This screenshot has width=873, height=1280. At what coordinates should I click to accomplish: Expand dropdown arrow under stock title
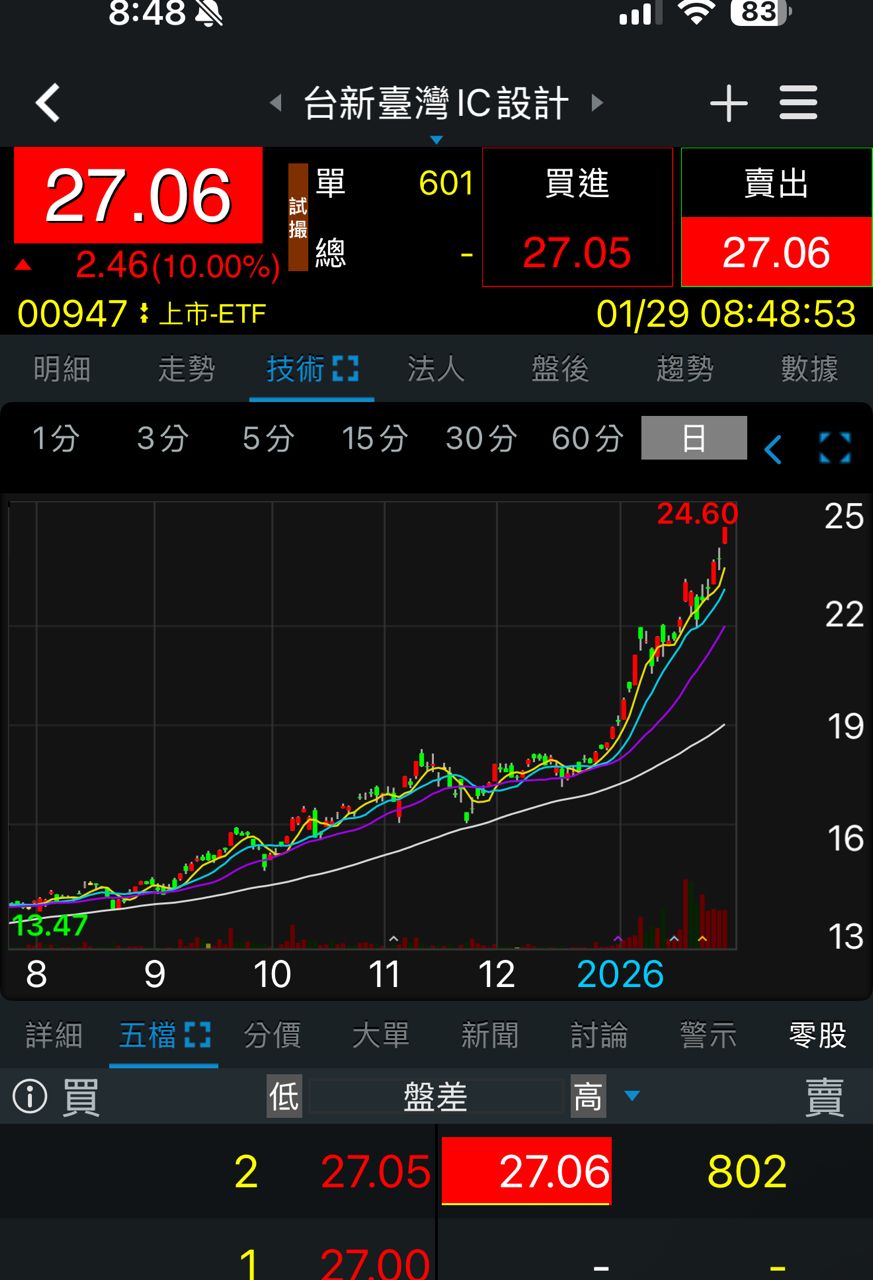436,139
